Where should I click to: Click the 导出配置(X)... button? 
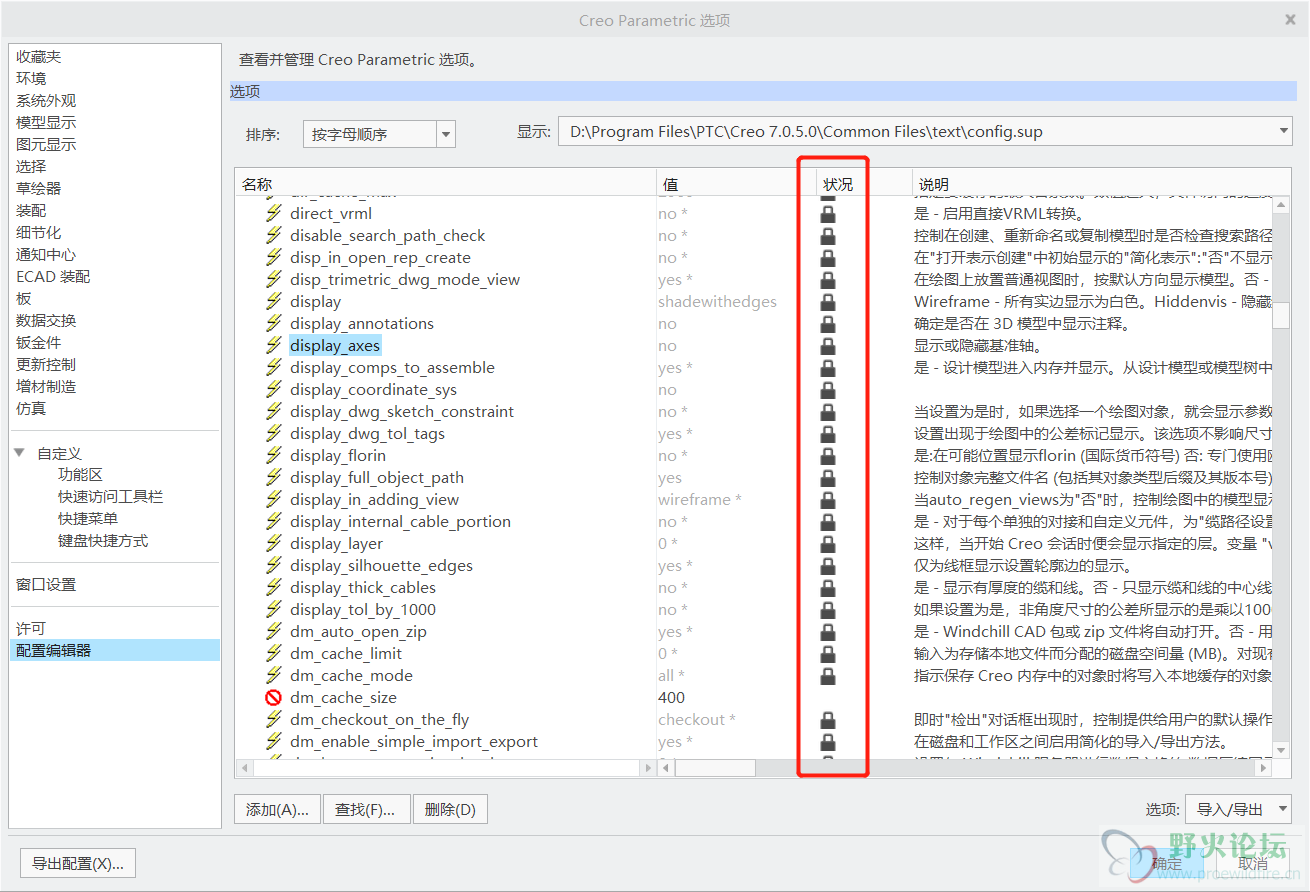(78, 863)
